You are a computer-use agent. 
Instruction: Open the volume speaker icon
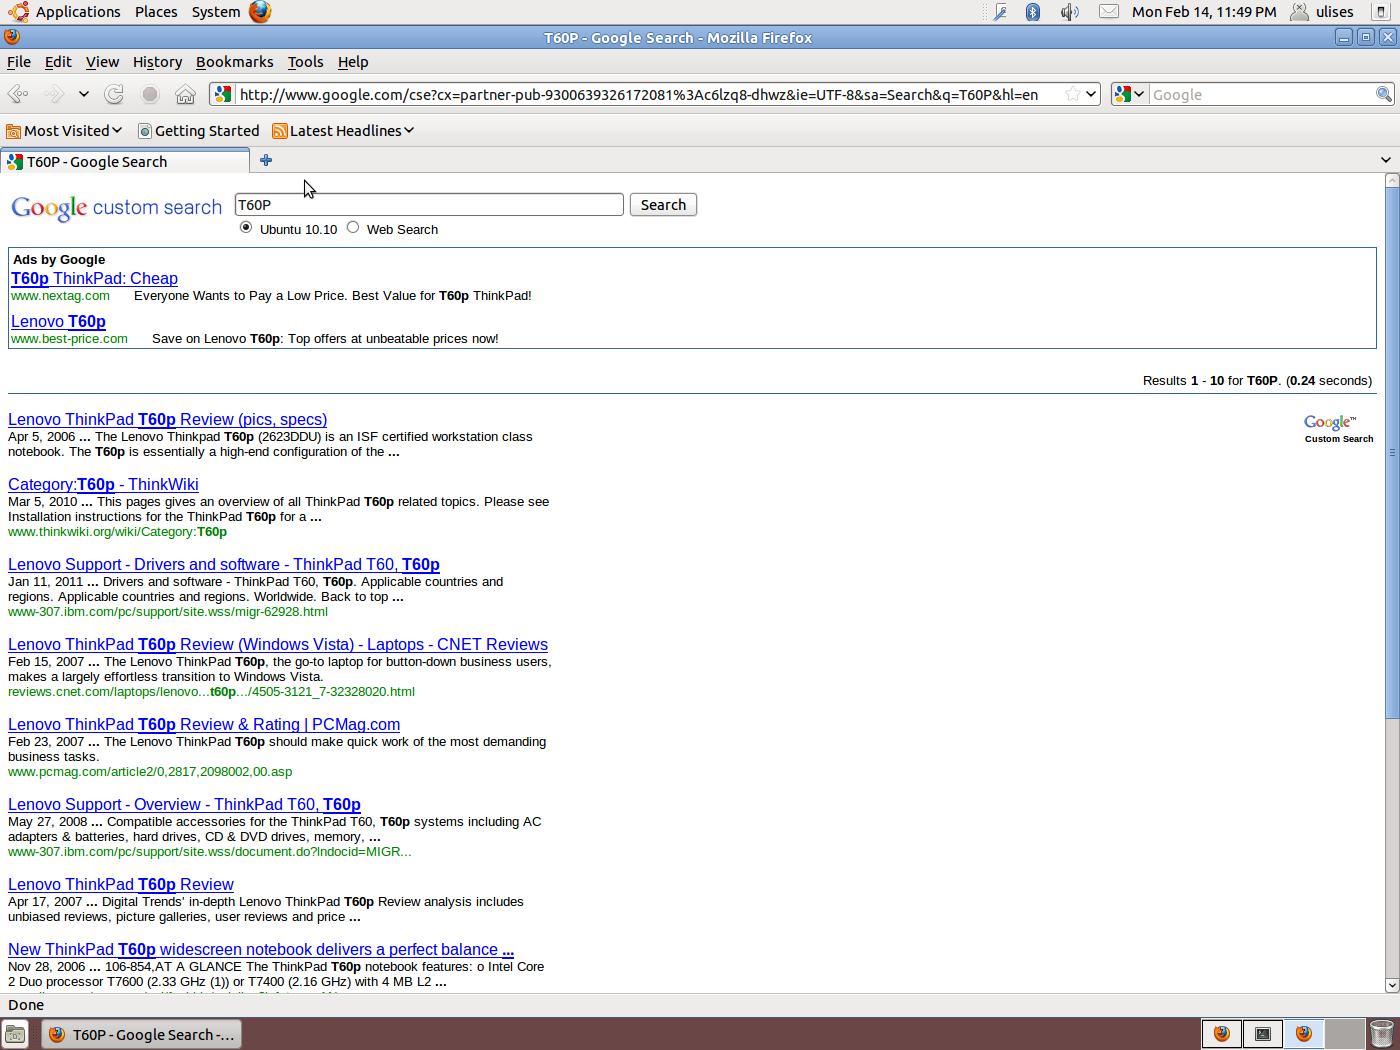click(1069, 12)
